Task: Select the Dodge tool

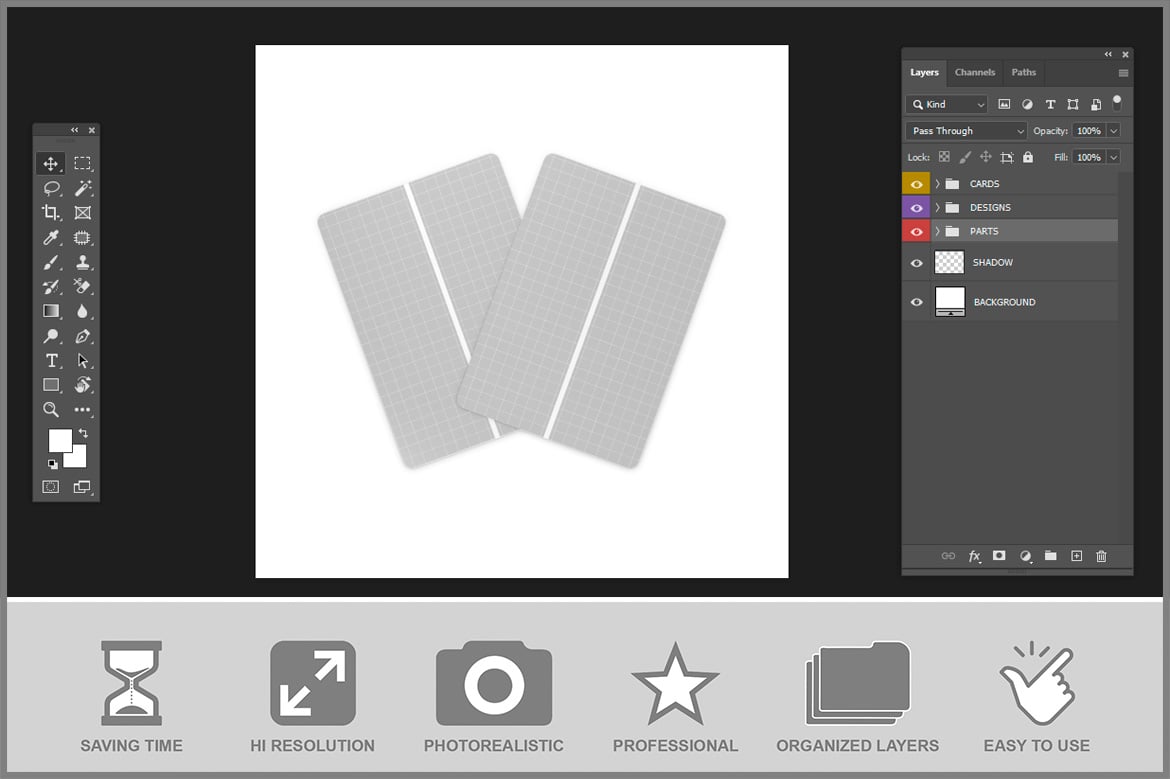Action: 51,336
